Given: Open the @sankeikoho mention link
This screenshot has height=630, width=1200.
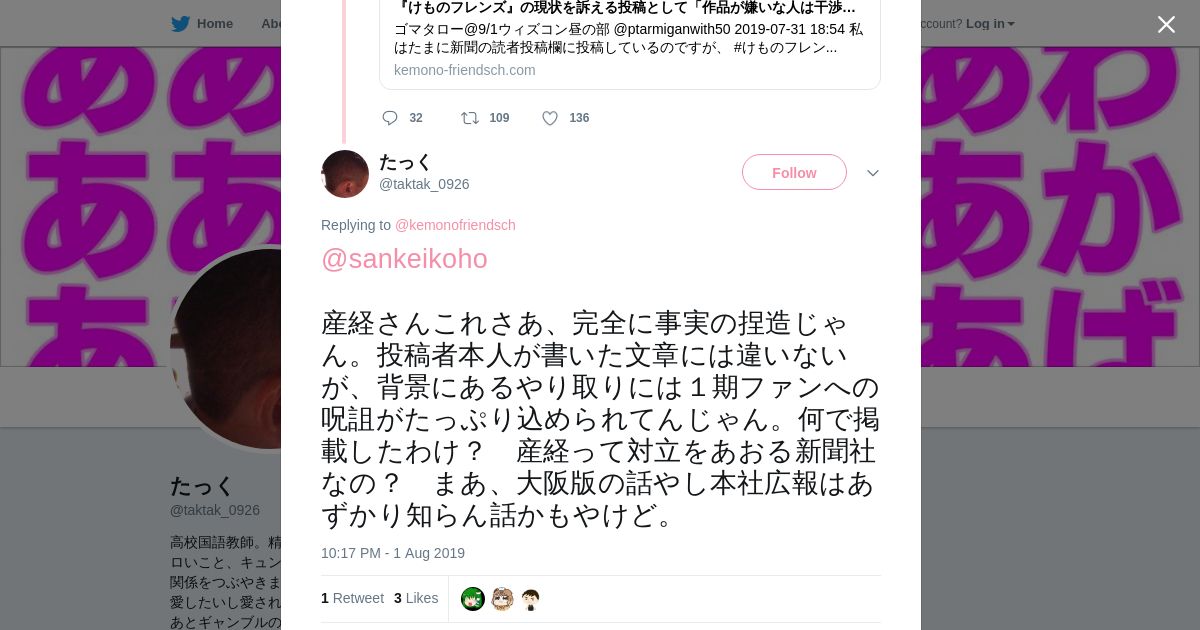Looking at the screenshot, I should 404,259.
